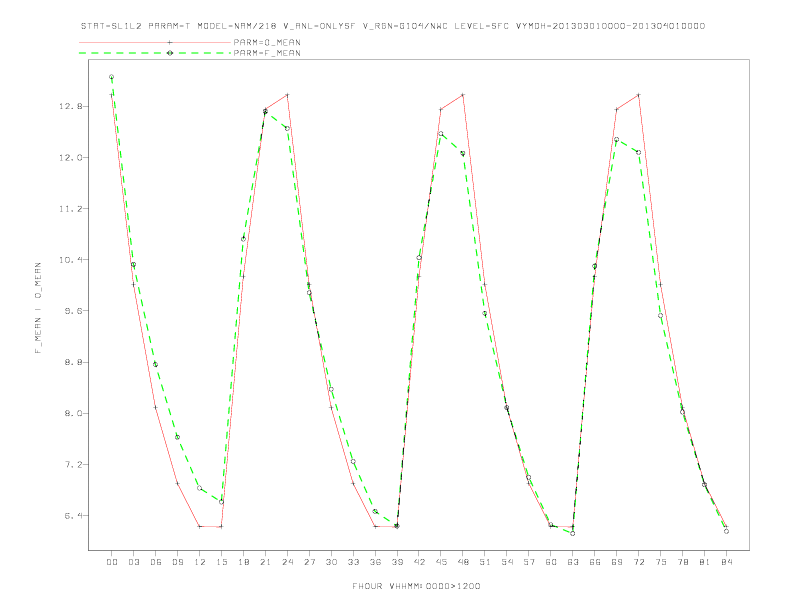Click forecast hour label 45 on x-axis
Screen dimensions: 792x612
tap(441, 562)
